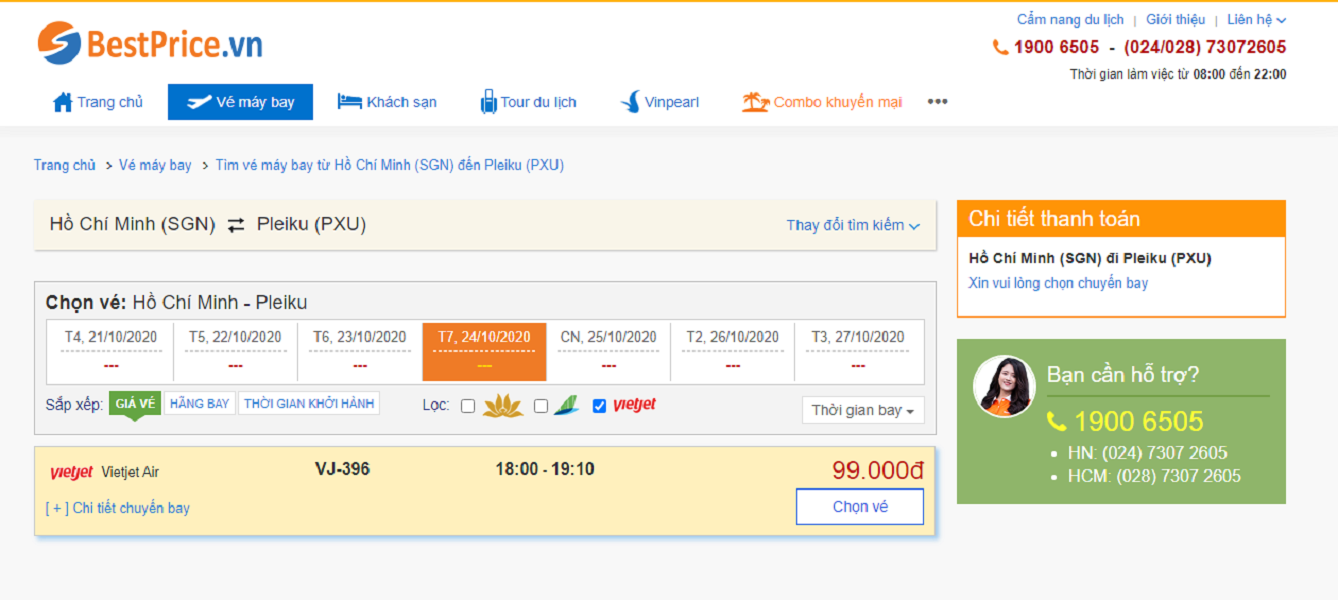This screenshot has height=600, width=1338.
Task: Click support agent avatar photo
Action: click(1004, 386)
